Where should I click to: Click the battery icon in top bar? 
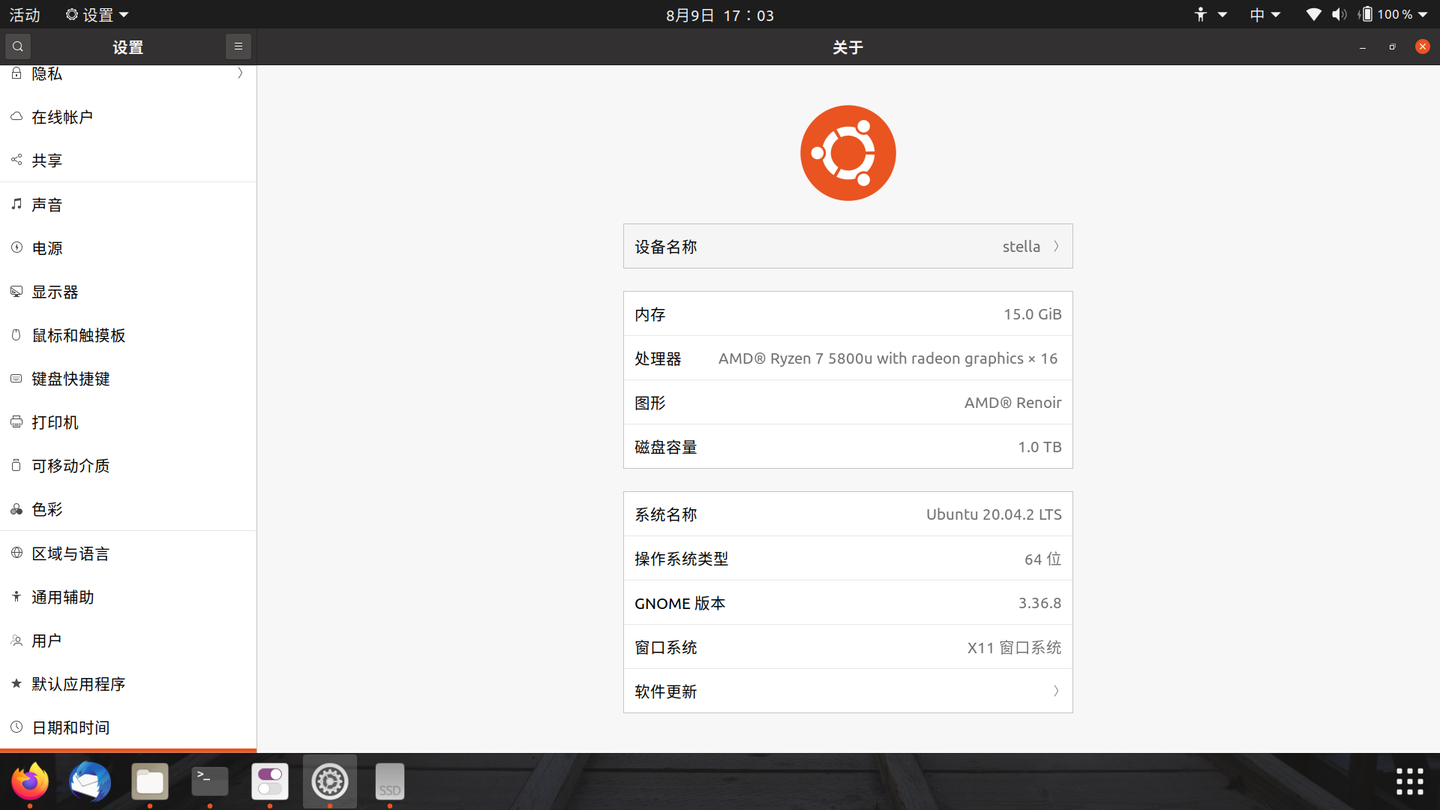coord(1366,15)
